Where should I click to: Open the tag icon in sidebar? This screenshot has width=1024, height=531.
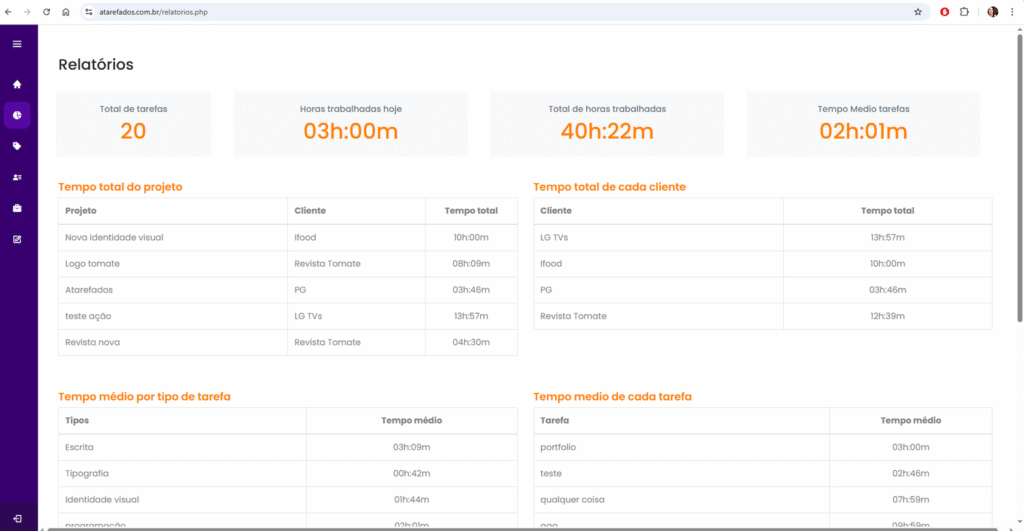tap(17, 146)
